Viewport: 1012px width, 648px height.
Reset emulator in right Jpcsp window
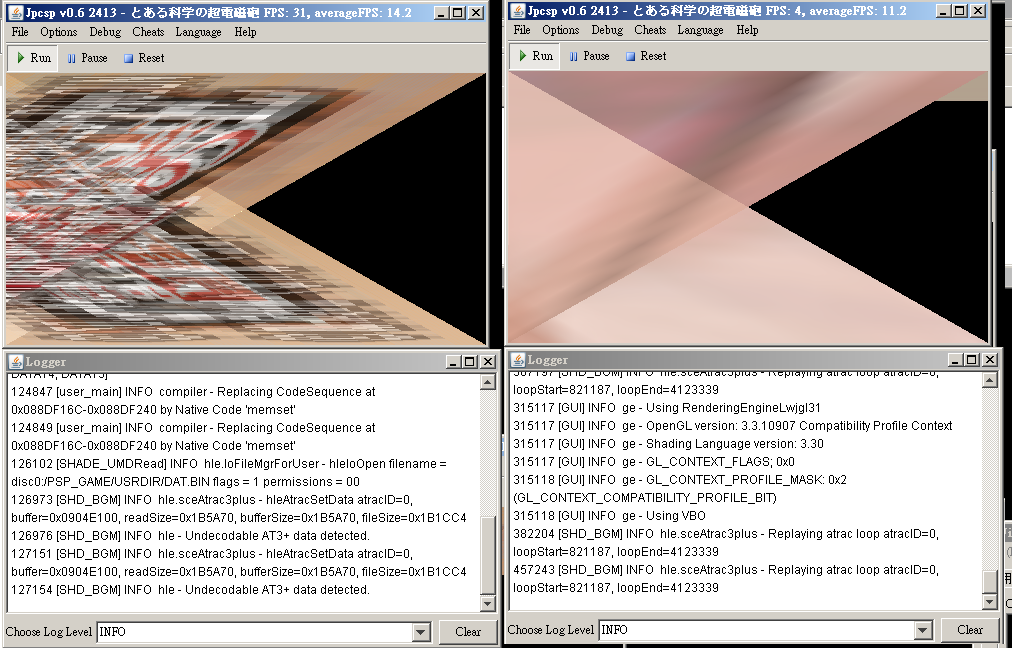tap(646, 56)
